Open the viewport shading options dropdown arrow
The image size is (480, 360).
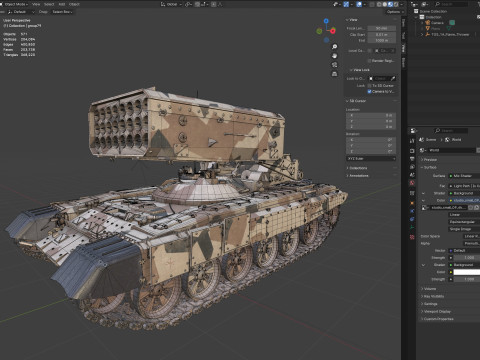(x=402, y=4)
